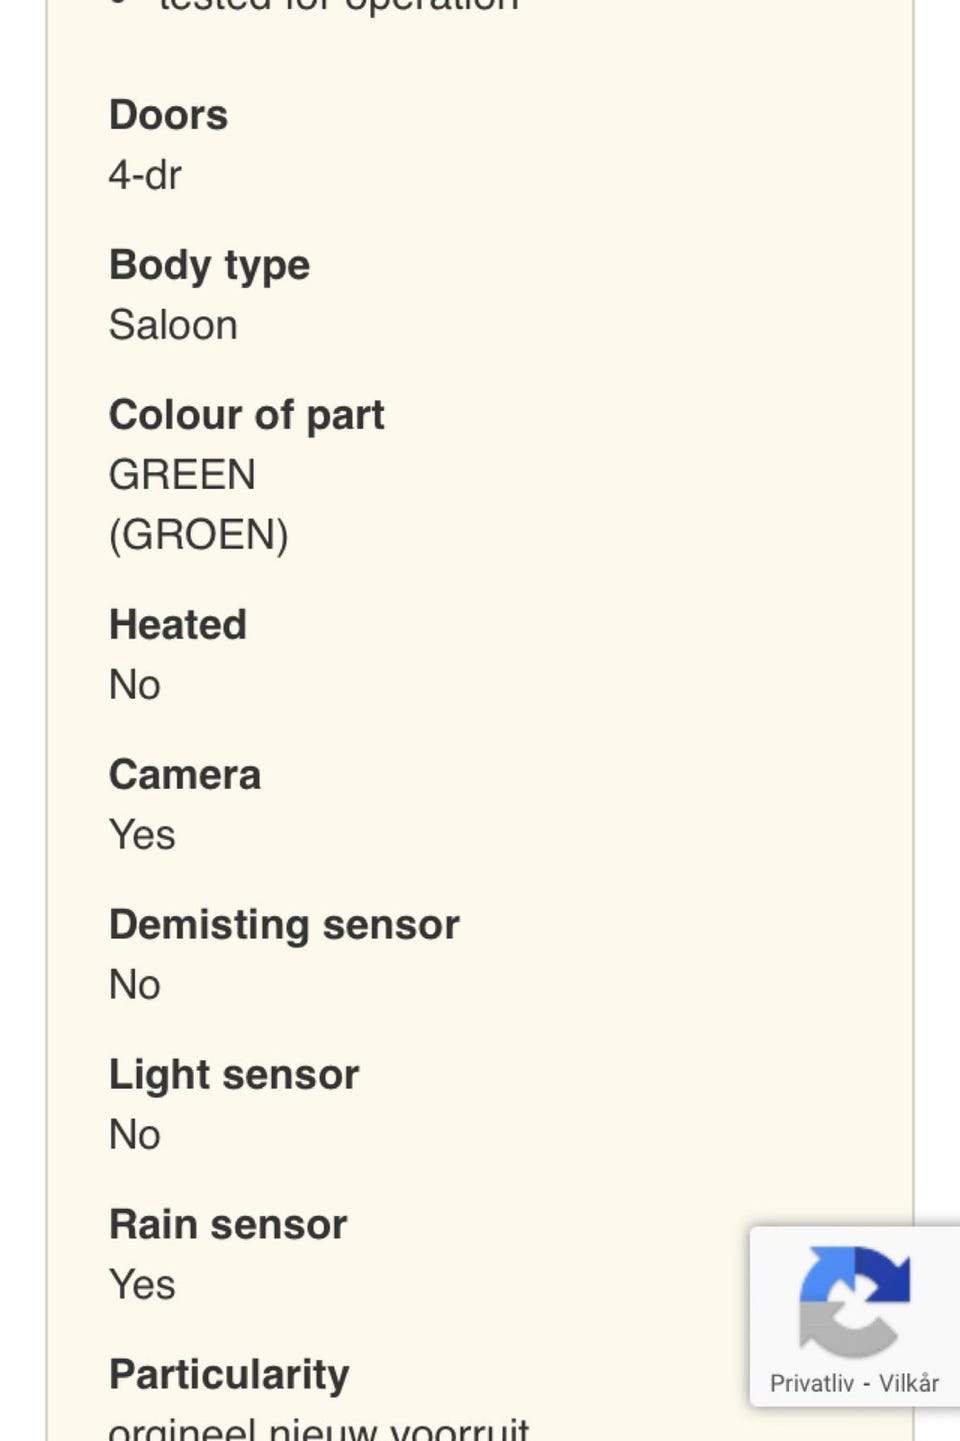This screenshot has height=1441, width=960.
Task: Click the Light sensor heading
Action: [233, 1075]
